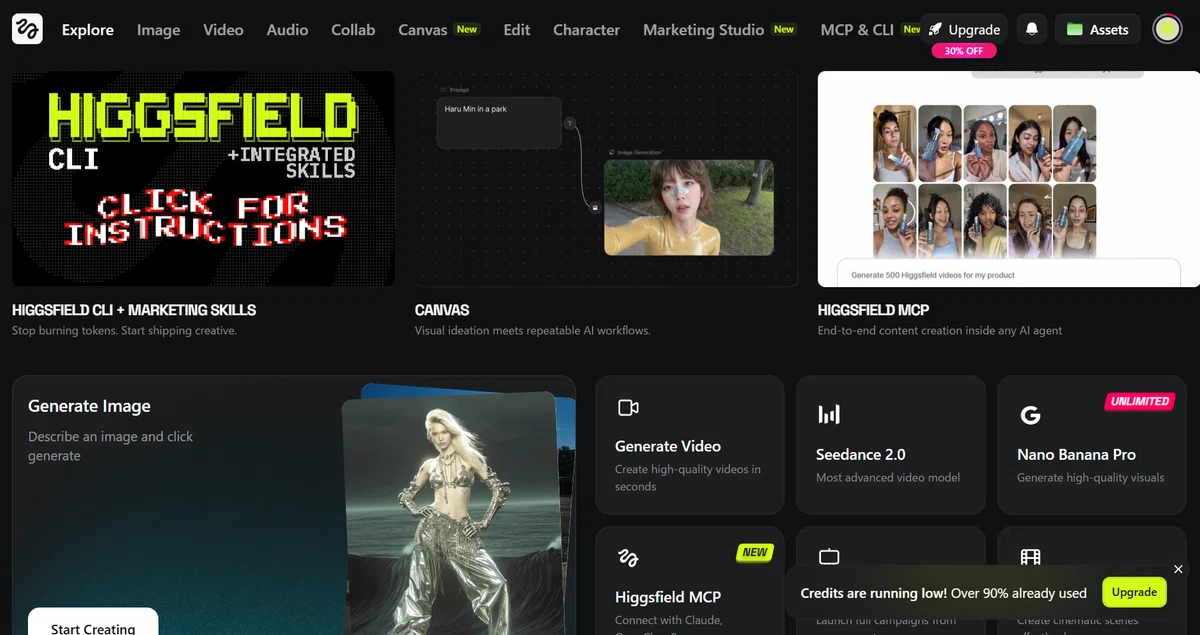This screenshot has height=635, width=1200.
Task: Click the Seedance 2.0 bars icon
Action: pos(829,414)
